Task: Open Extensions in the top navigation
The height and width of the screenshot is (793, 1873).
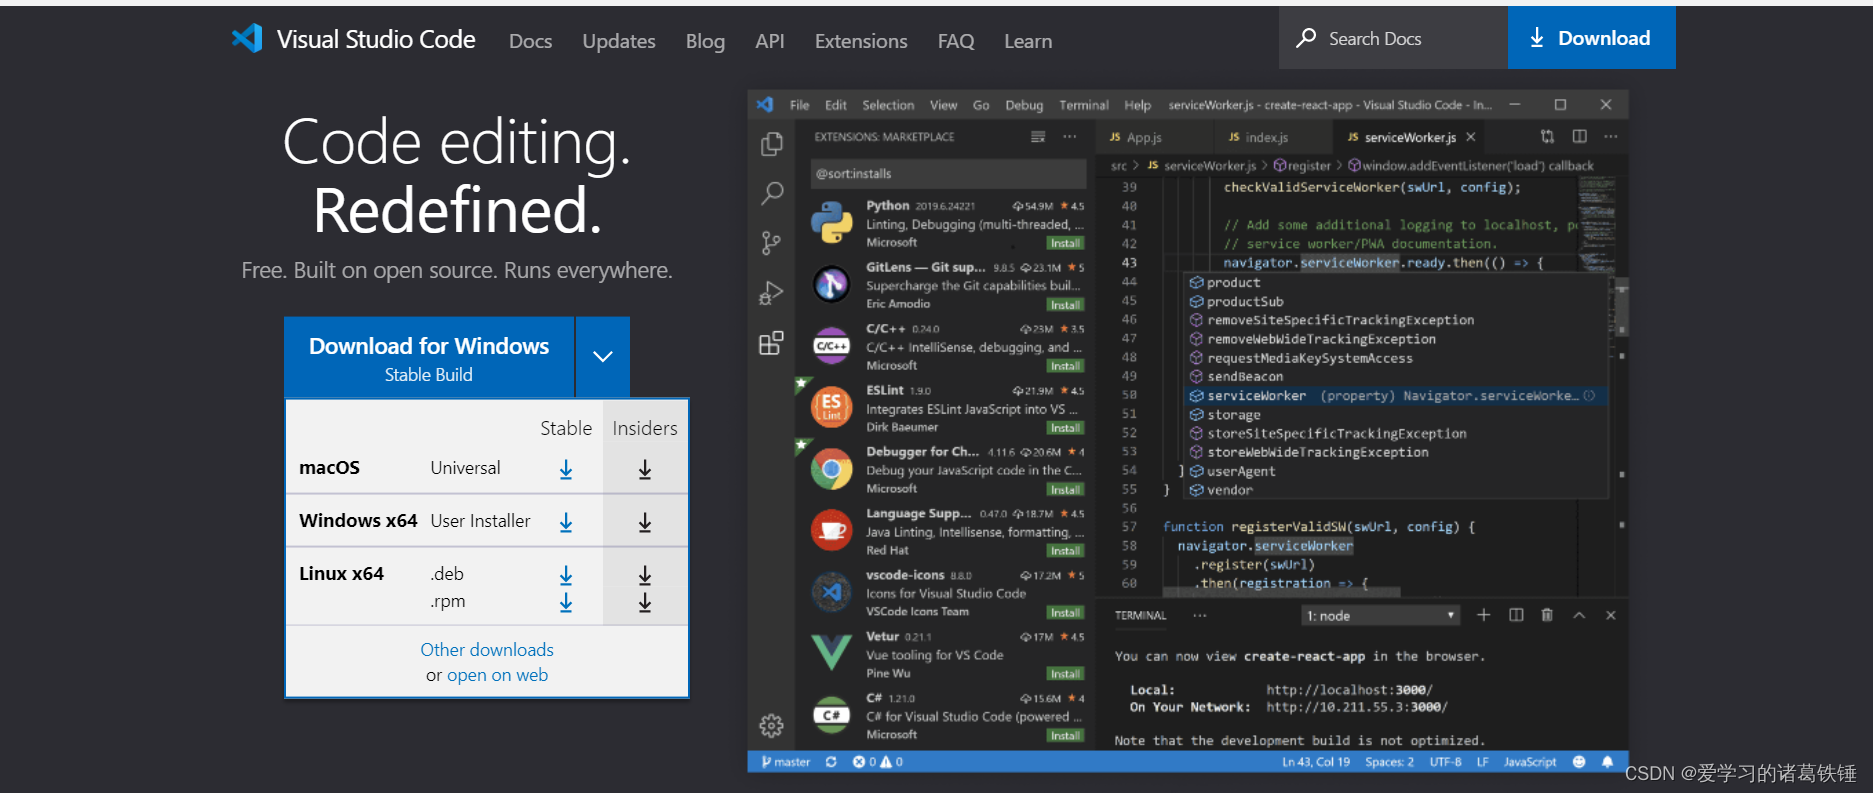Action: pos(861,41)
